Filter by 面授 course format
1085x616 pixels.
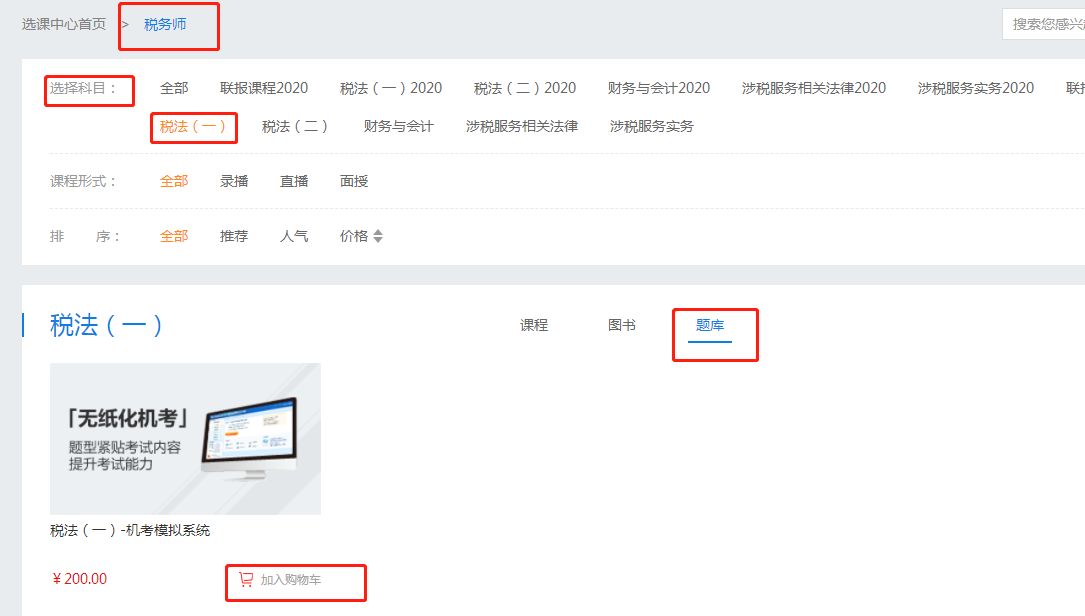[354, 181]
